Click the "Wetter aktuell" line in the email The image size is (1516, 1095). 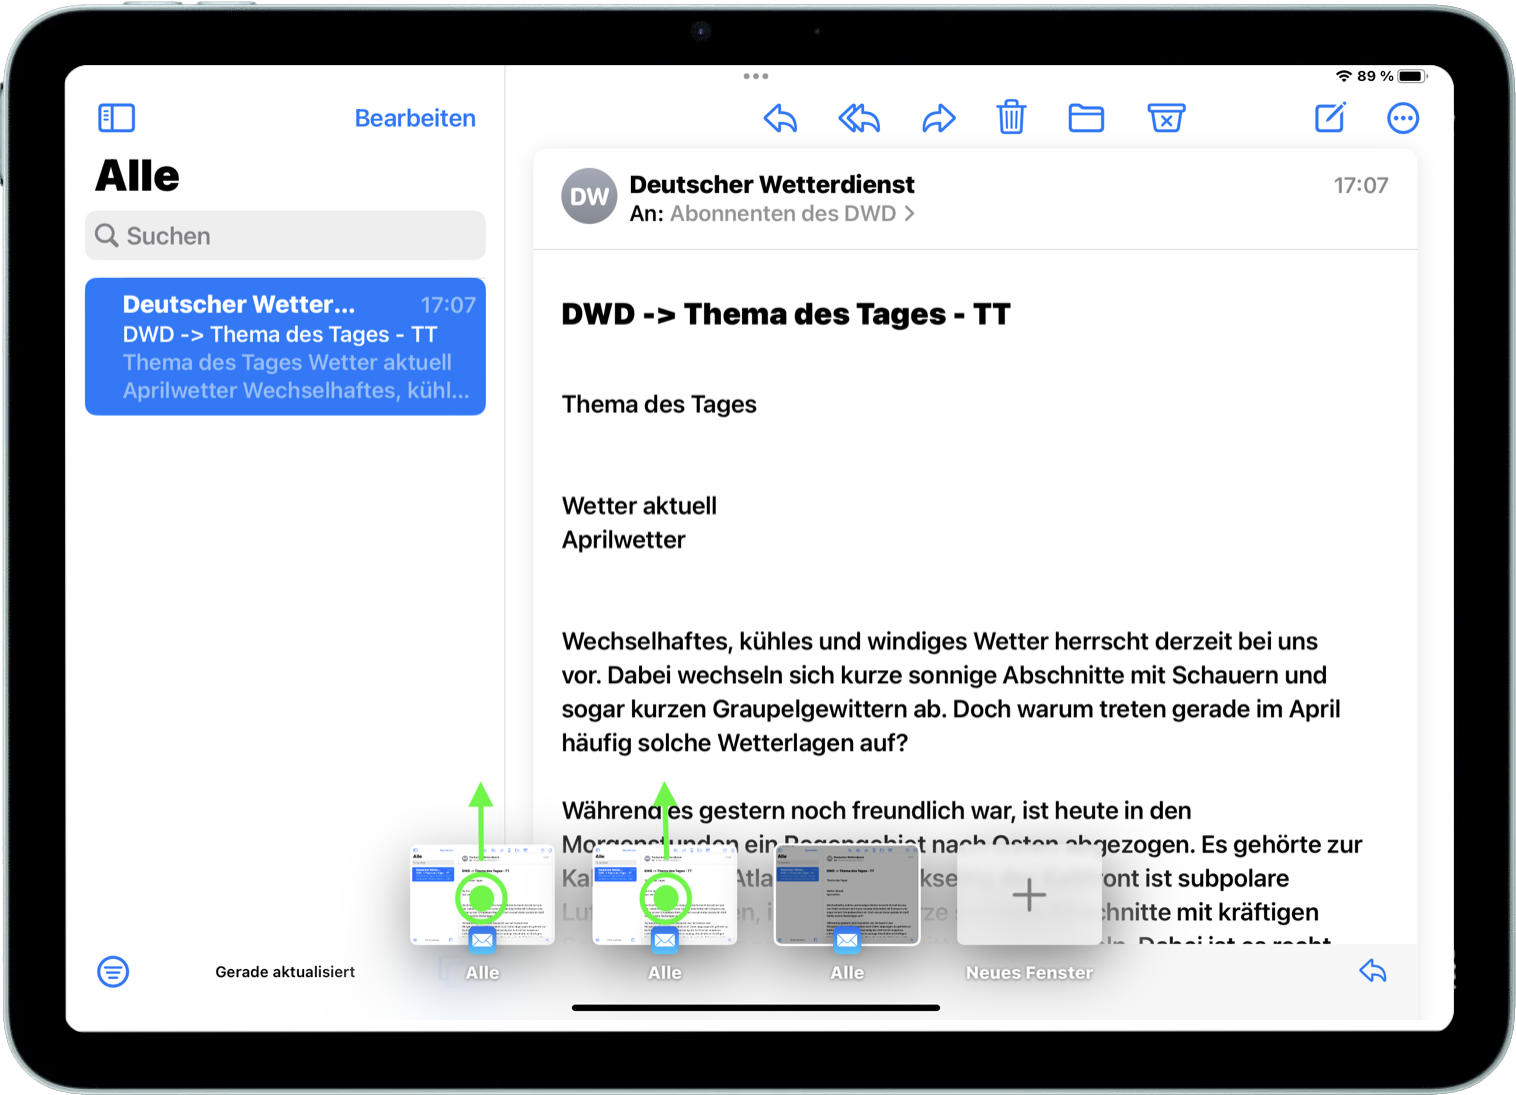tap(639, 506)
